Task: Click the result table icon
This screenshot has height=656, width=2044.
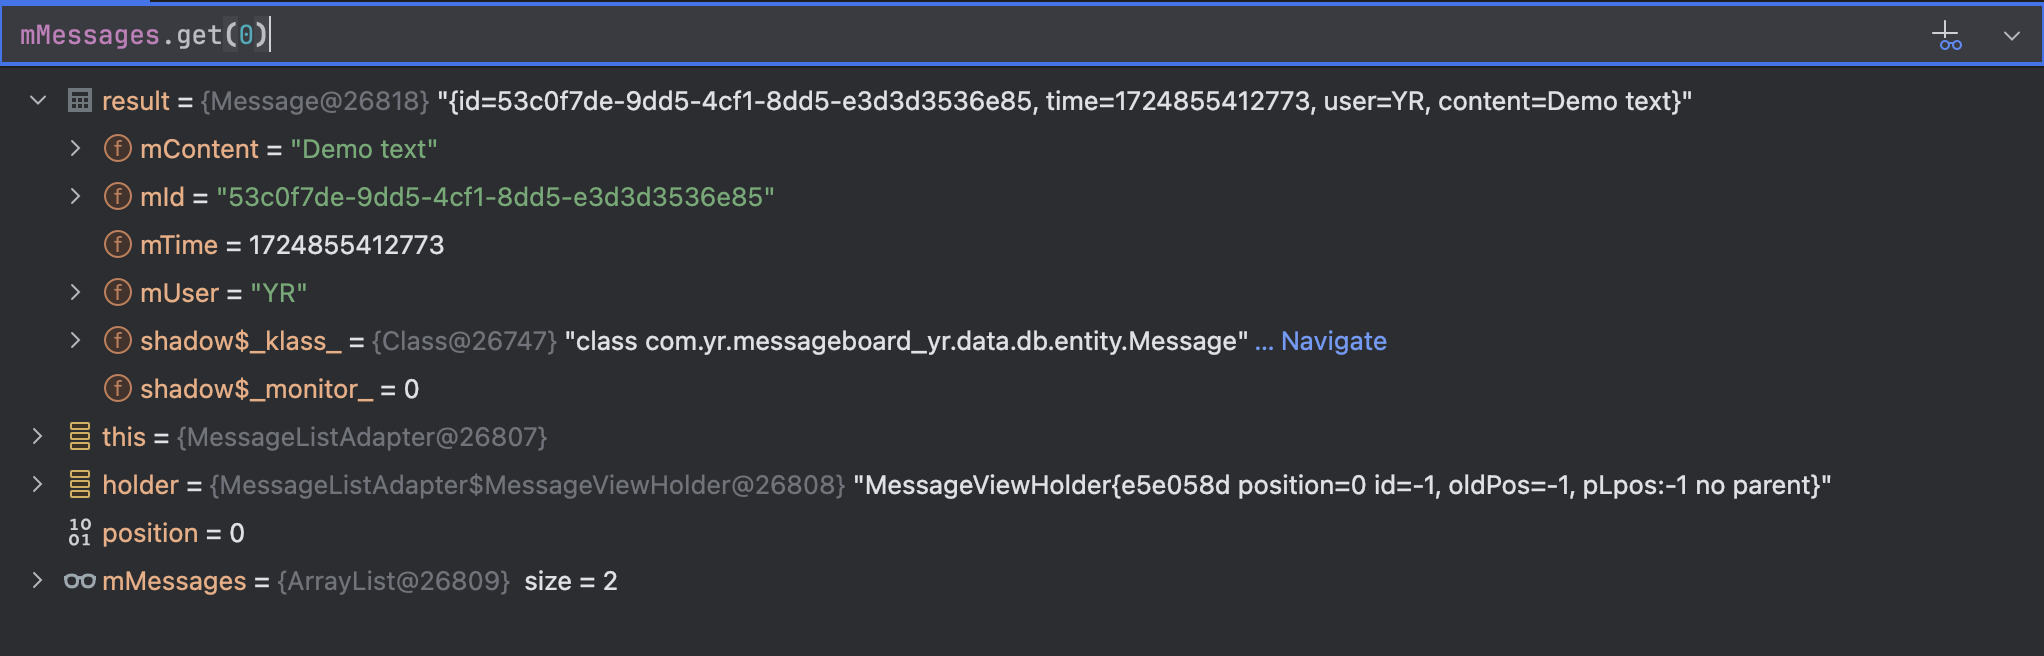Action: 80,101
